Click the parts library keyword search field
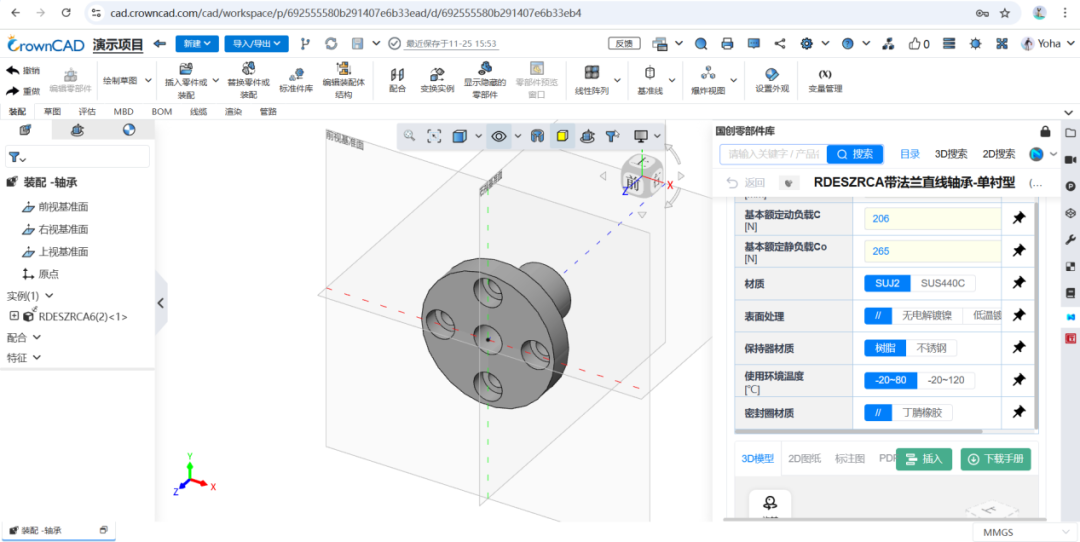Screen dimensions: 1080x542 [x=773, y=154]
